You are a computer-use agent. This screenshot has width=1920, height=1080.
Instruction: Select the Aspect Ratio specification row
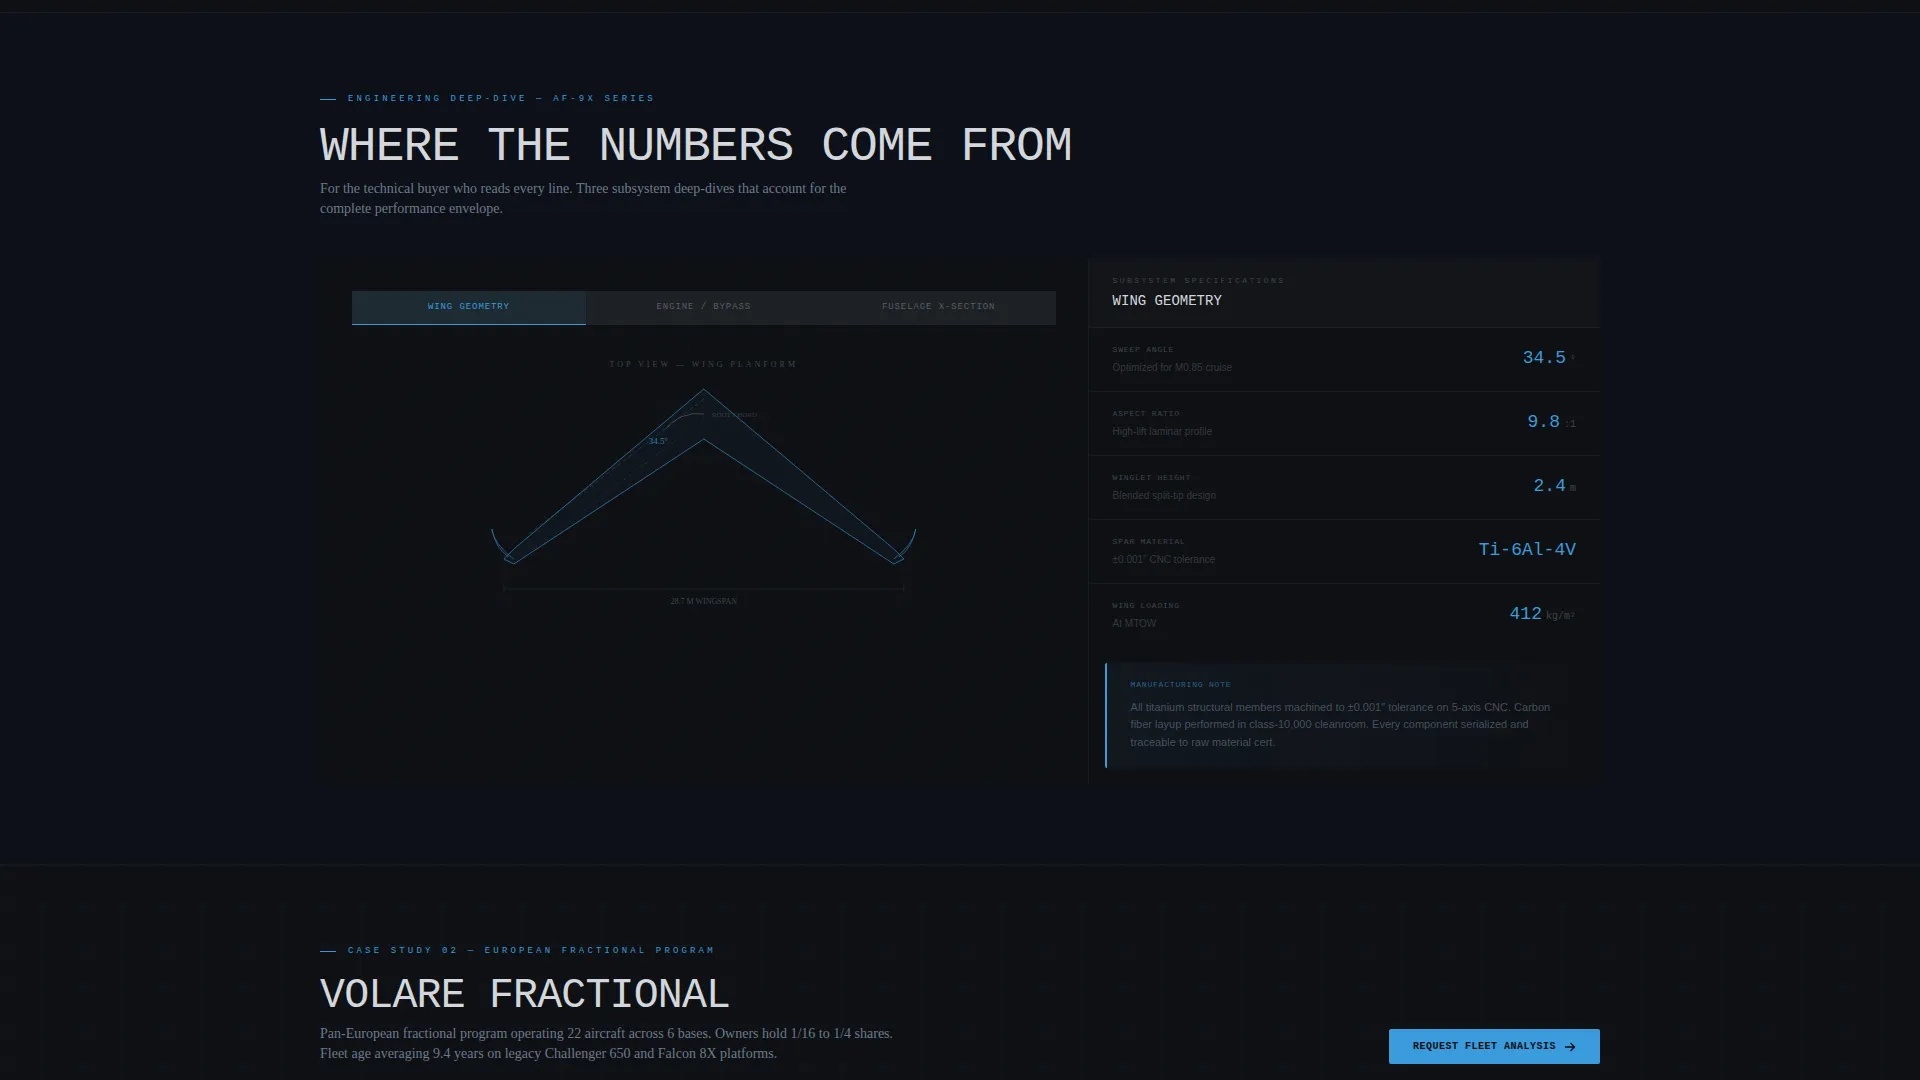click(1344, 424)
